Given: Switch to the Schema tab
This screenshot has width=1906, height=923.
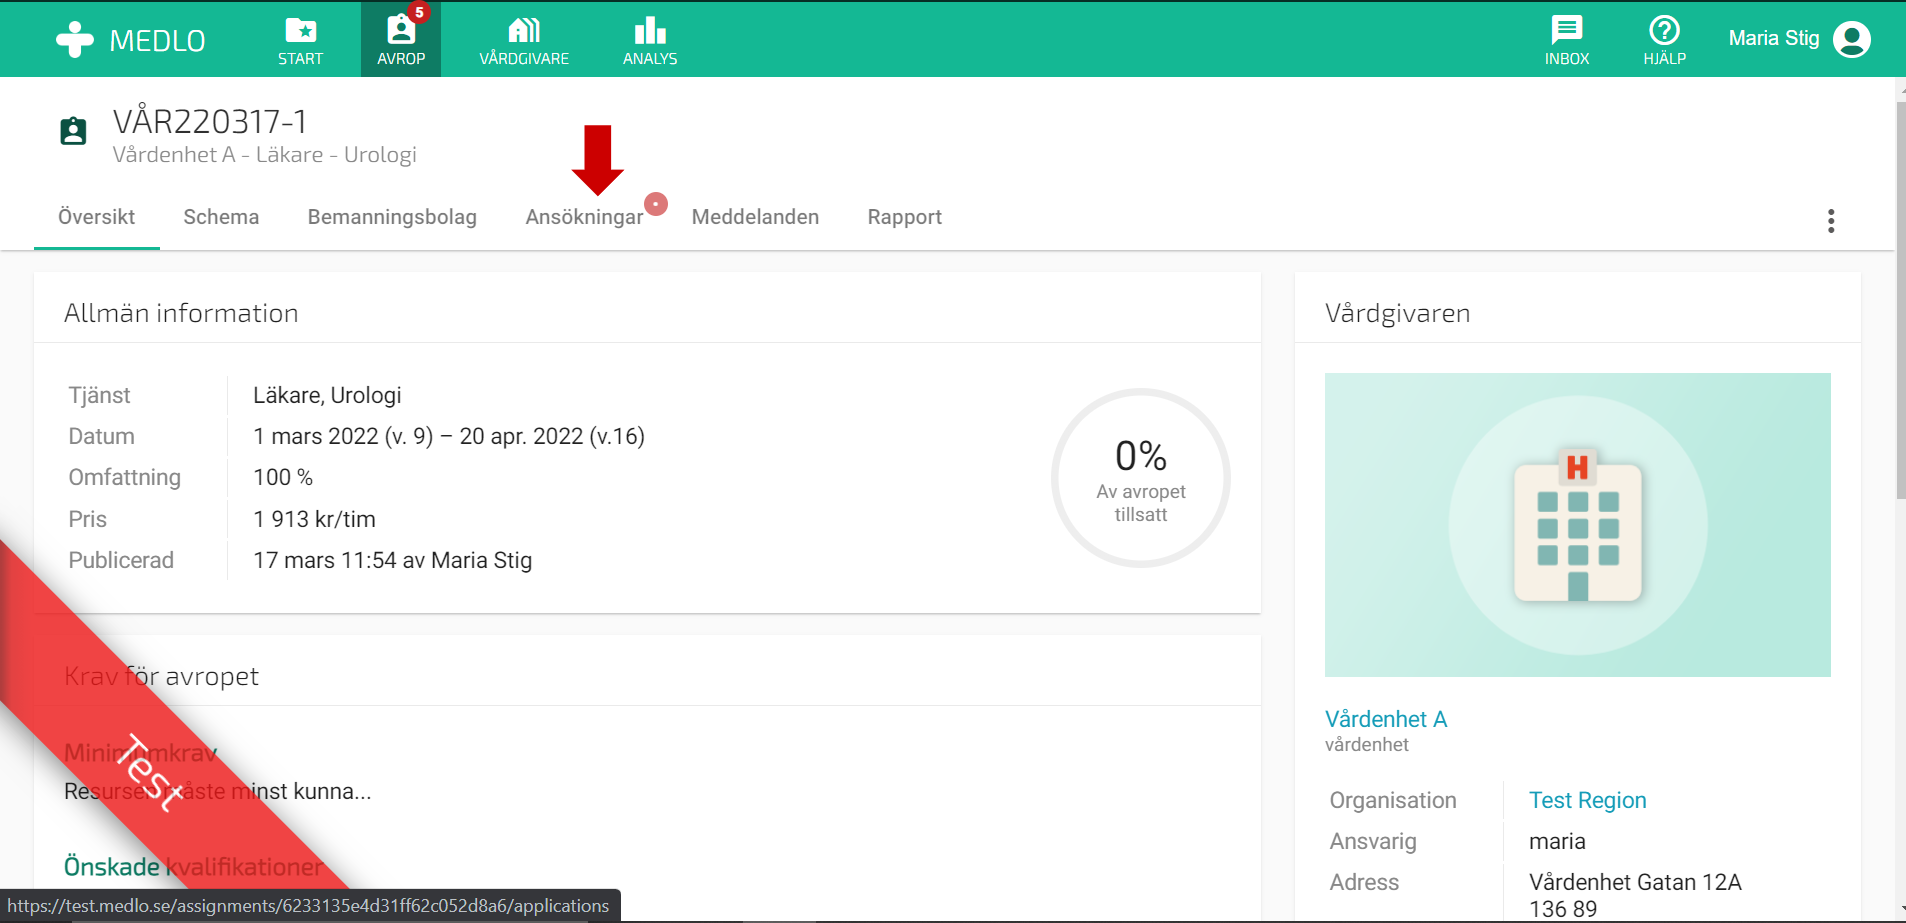Looking at the screenshot, I should pyautogui.click(x=221, y=217).
